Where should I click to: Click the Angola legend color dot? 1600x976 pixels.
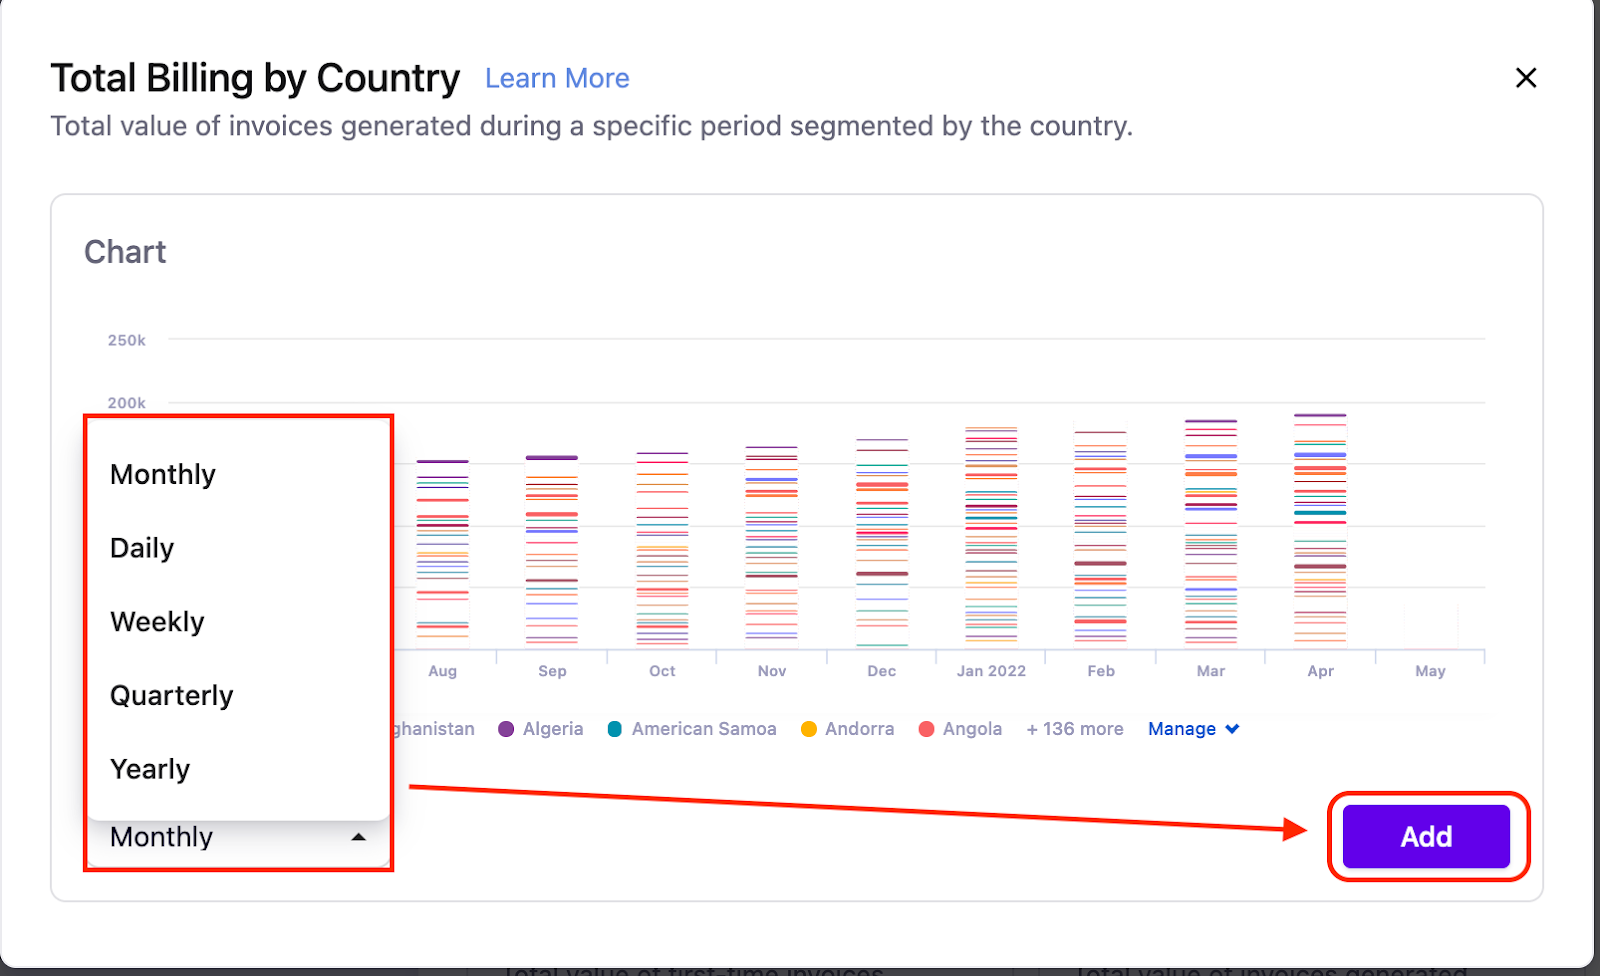pyautogui.click(x=926, y=729)
